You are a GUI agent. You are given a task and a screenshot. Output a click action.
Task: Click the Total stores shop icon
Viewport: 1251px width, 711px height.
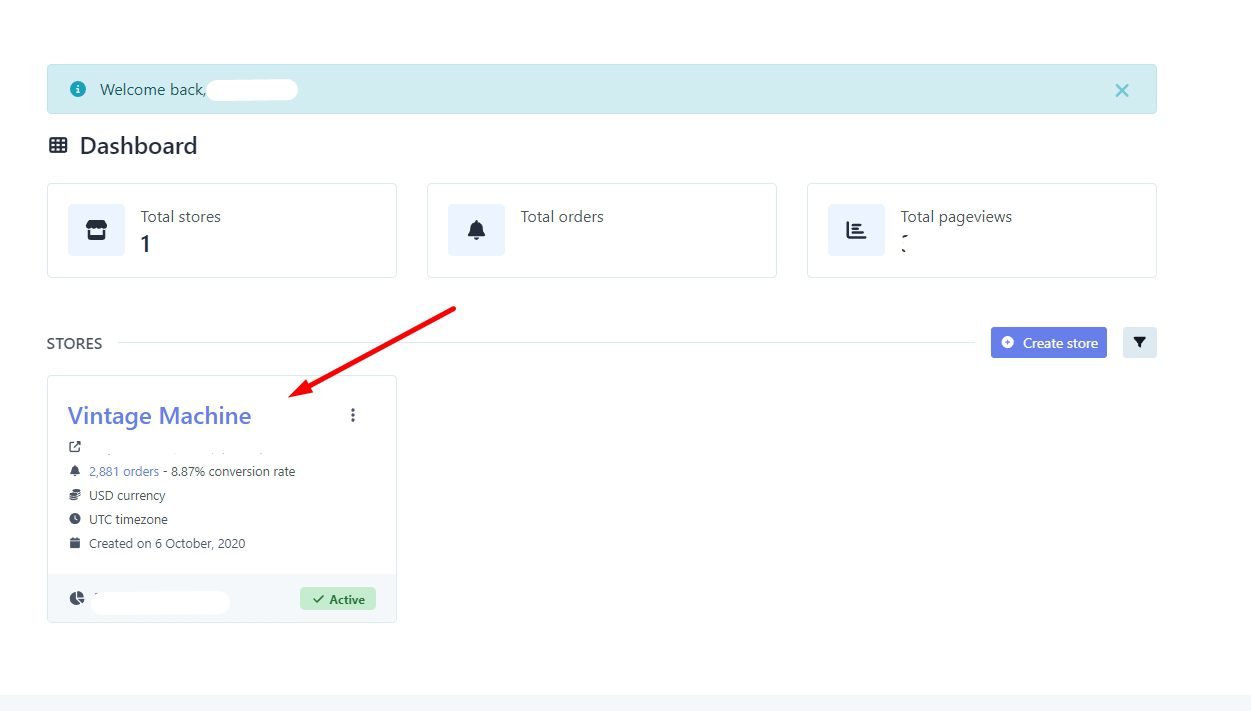click(96, 230)
